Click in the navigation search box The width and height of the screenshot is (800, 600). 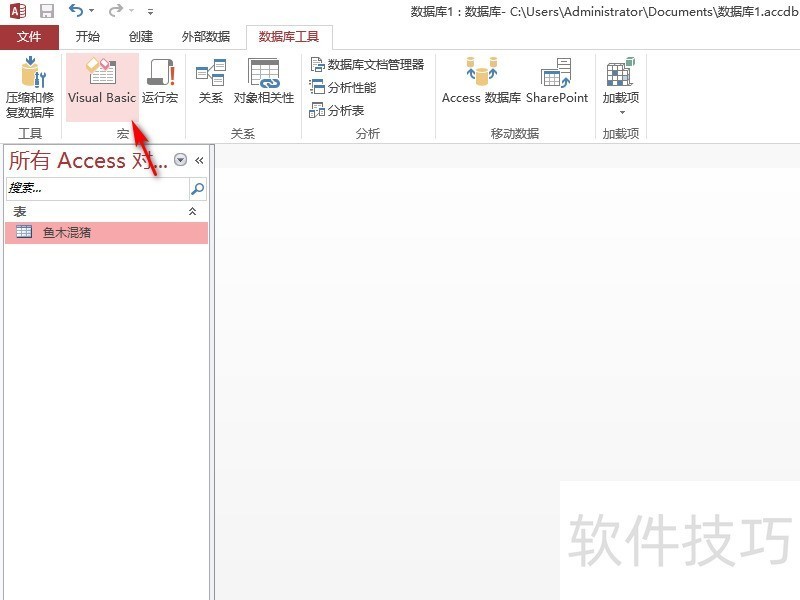click(96, 188)
